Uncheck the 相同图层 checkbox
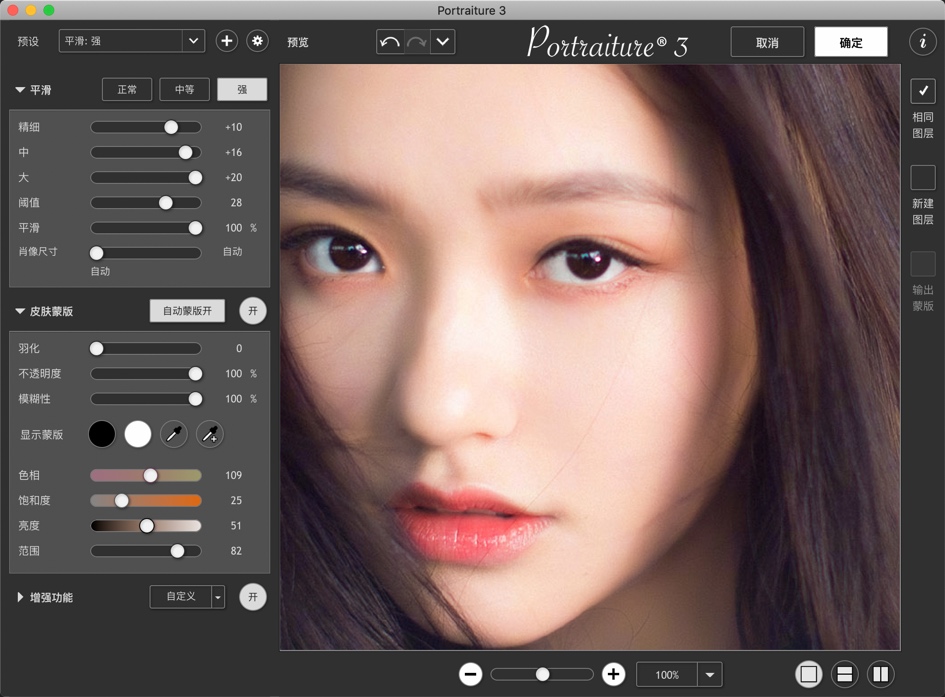945x697 pixels. (922, 91)
